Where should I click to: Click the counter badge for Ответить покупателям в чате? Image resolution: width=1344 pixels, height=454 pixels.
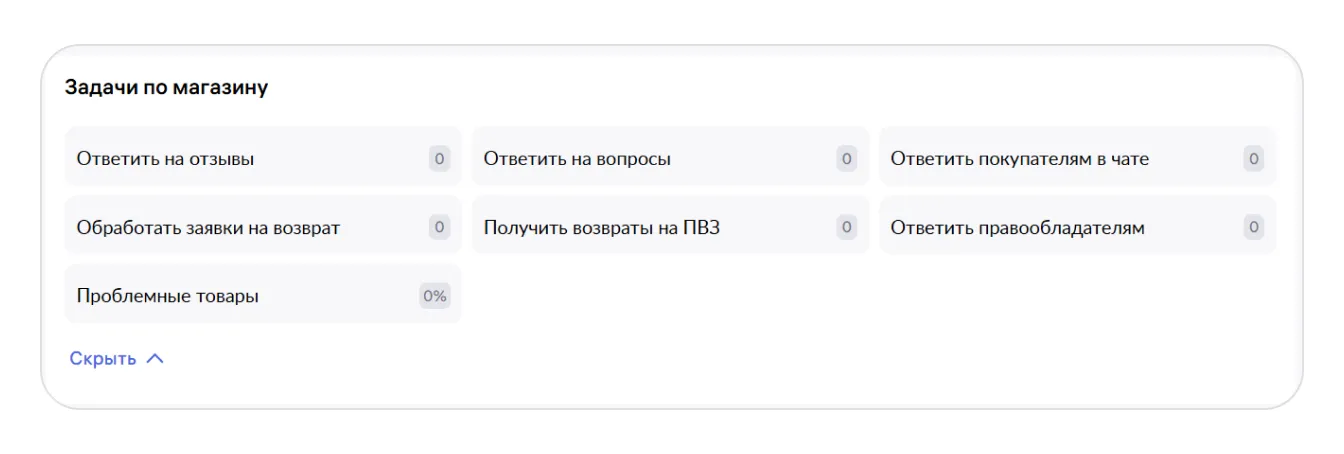(x=1253, y=158)
